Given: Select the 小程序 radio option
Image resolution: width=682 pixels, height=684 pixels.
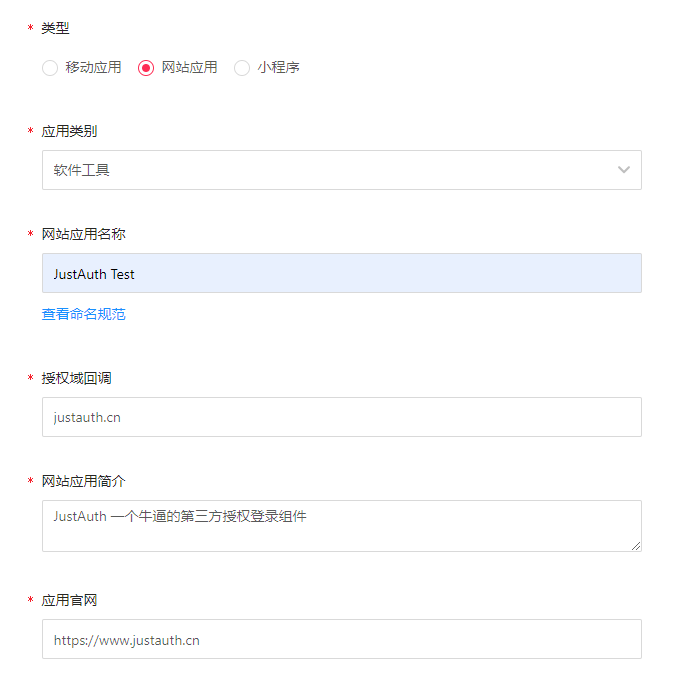Looking at the screenshot, I should click(242, 68).
